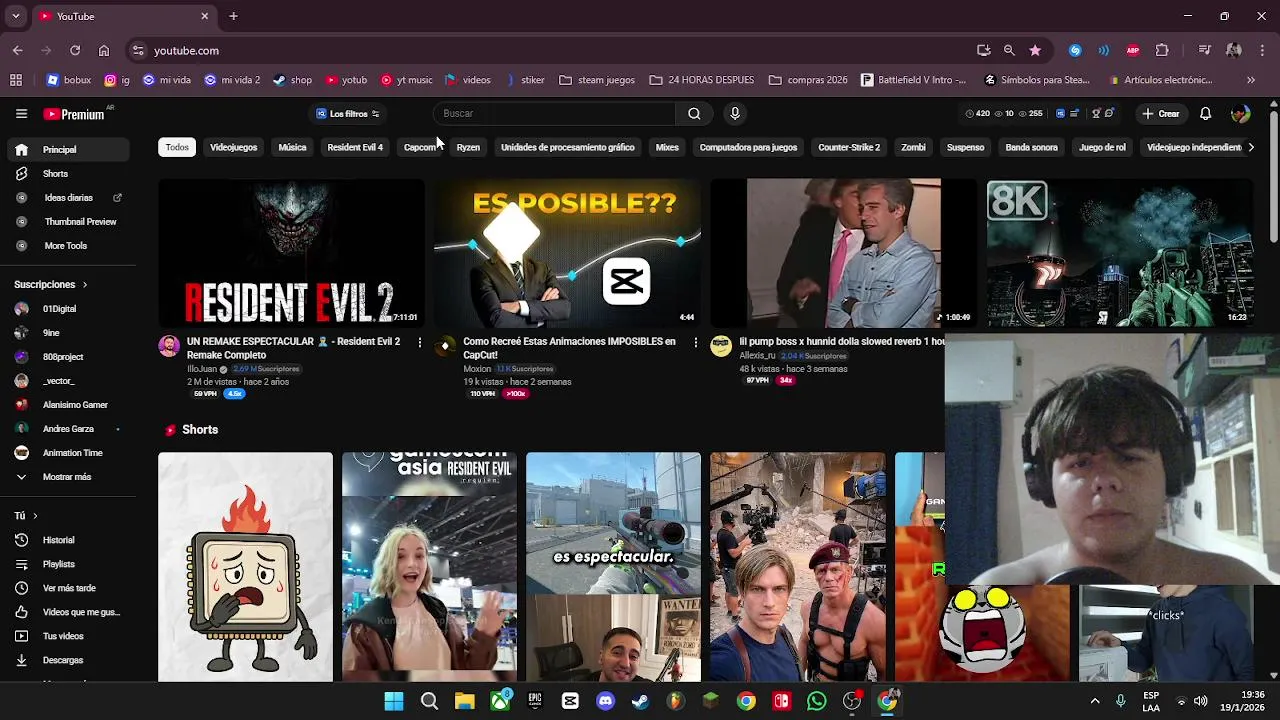Image resolution: width=1280 pixels, height=720 pixels.
Task: Open the Andres Garza subscription
Action: [66, 429]
